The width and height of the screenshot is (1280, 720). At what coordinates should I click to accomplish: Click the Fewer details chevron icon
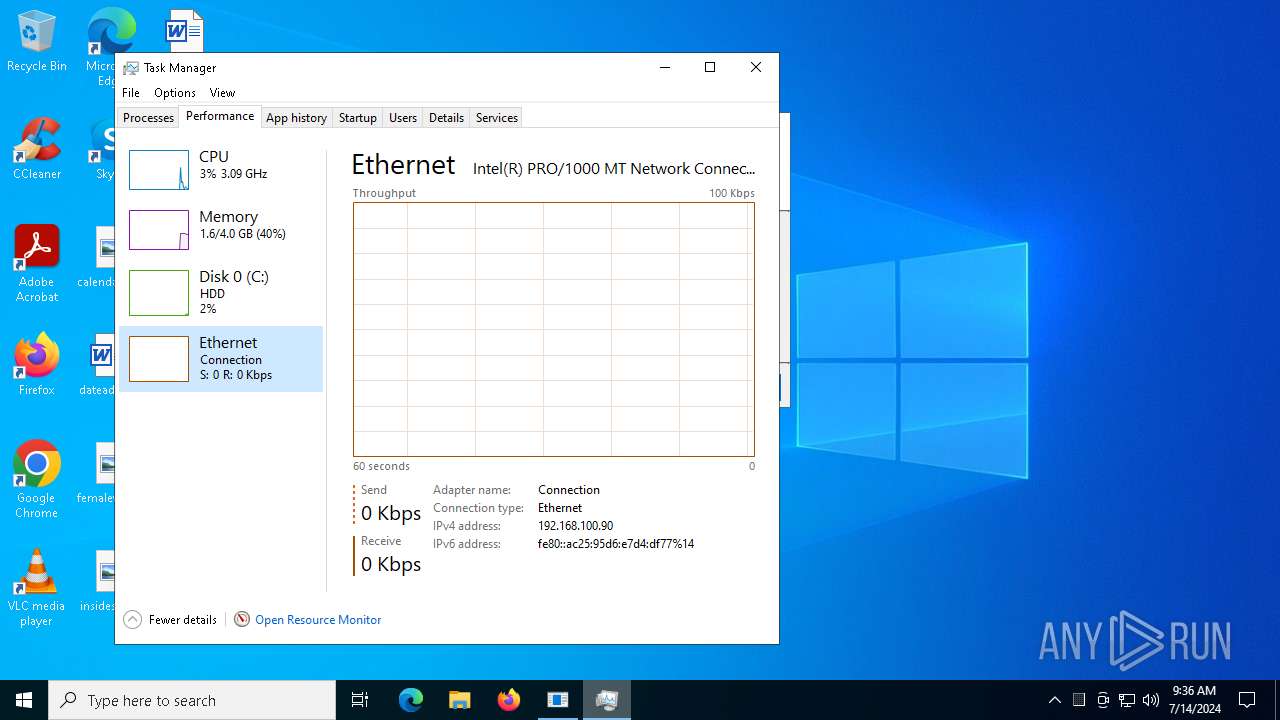[x=133, y=620]
